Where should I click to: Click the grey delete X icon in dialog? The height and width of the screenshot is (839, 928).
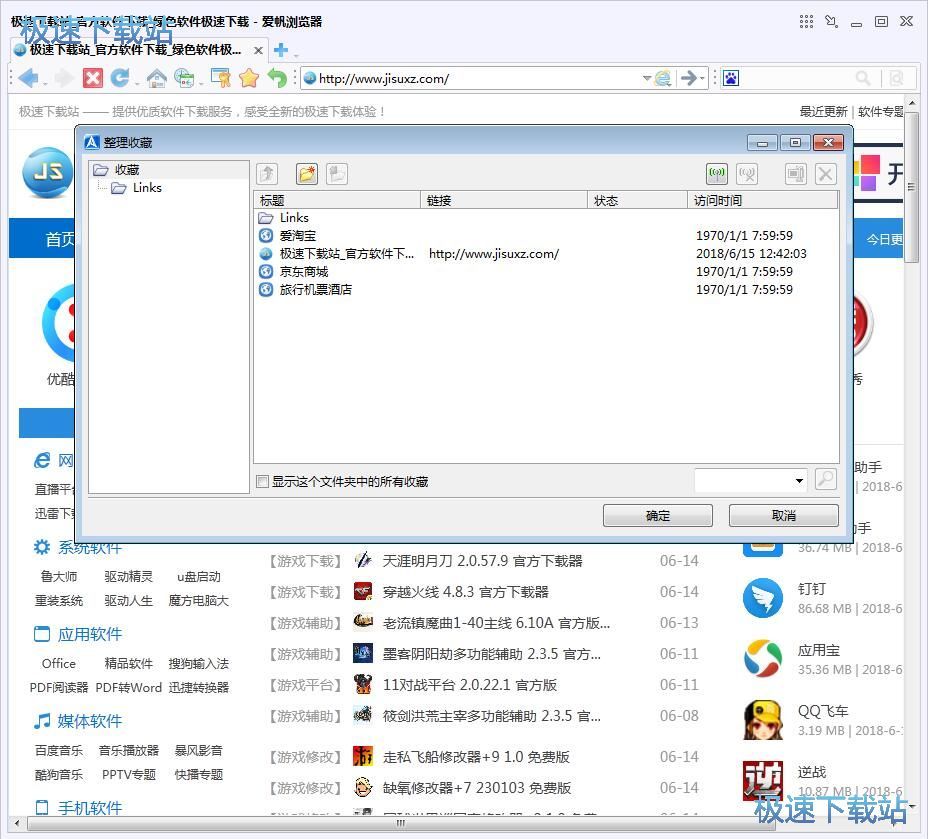pyautogui.click(x=826, y=174)
